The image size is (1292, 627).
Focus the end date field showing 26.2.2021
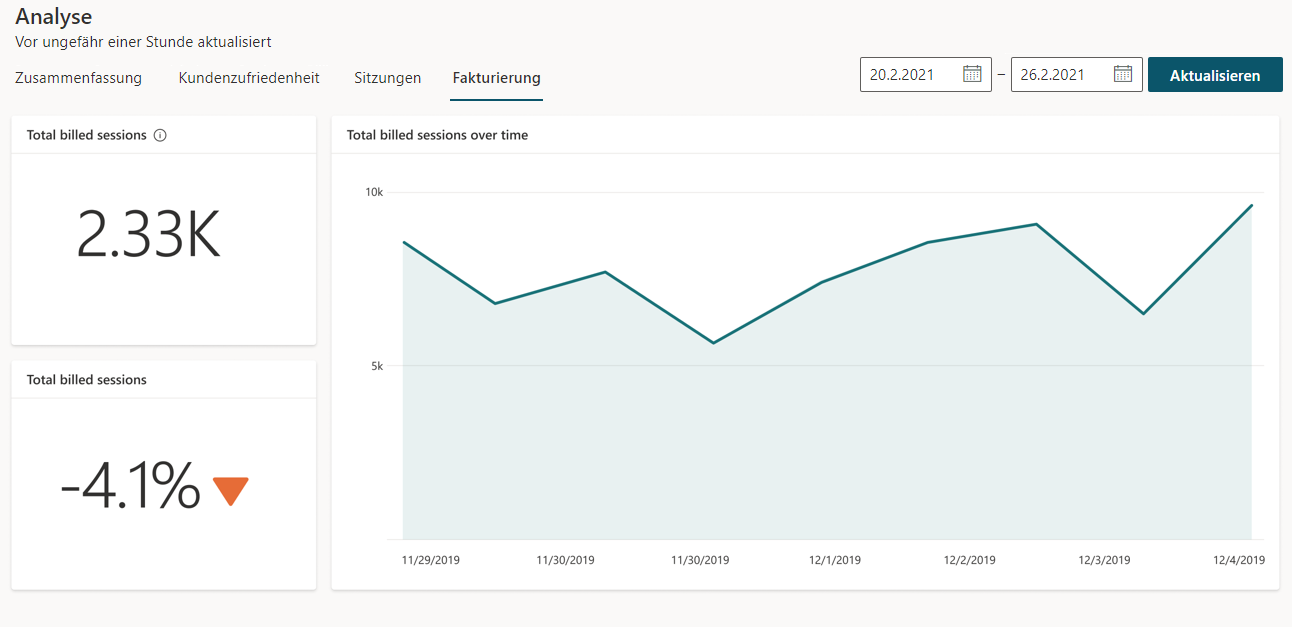pyautogui.click(x=1060, y=75)
